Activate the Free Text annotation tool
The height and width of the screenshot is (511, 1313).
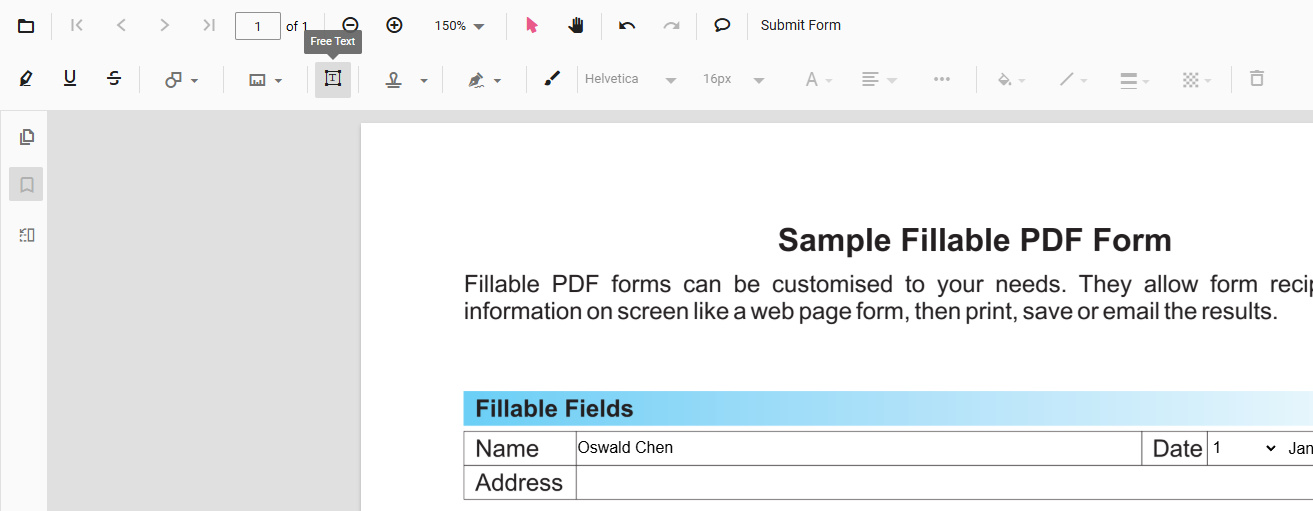[332, 79]
